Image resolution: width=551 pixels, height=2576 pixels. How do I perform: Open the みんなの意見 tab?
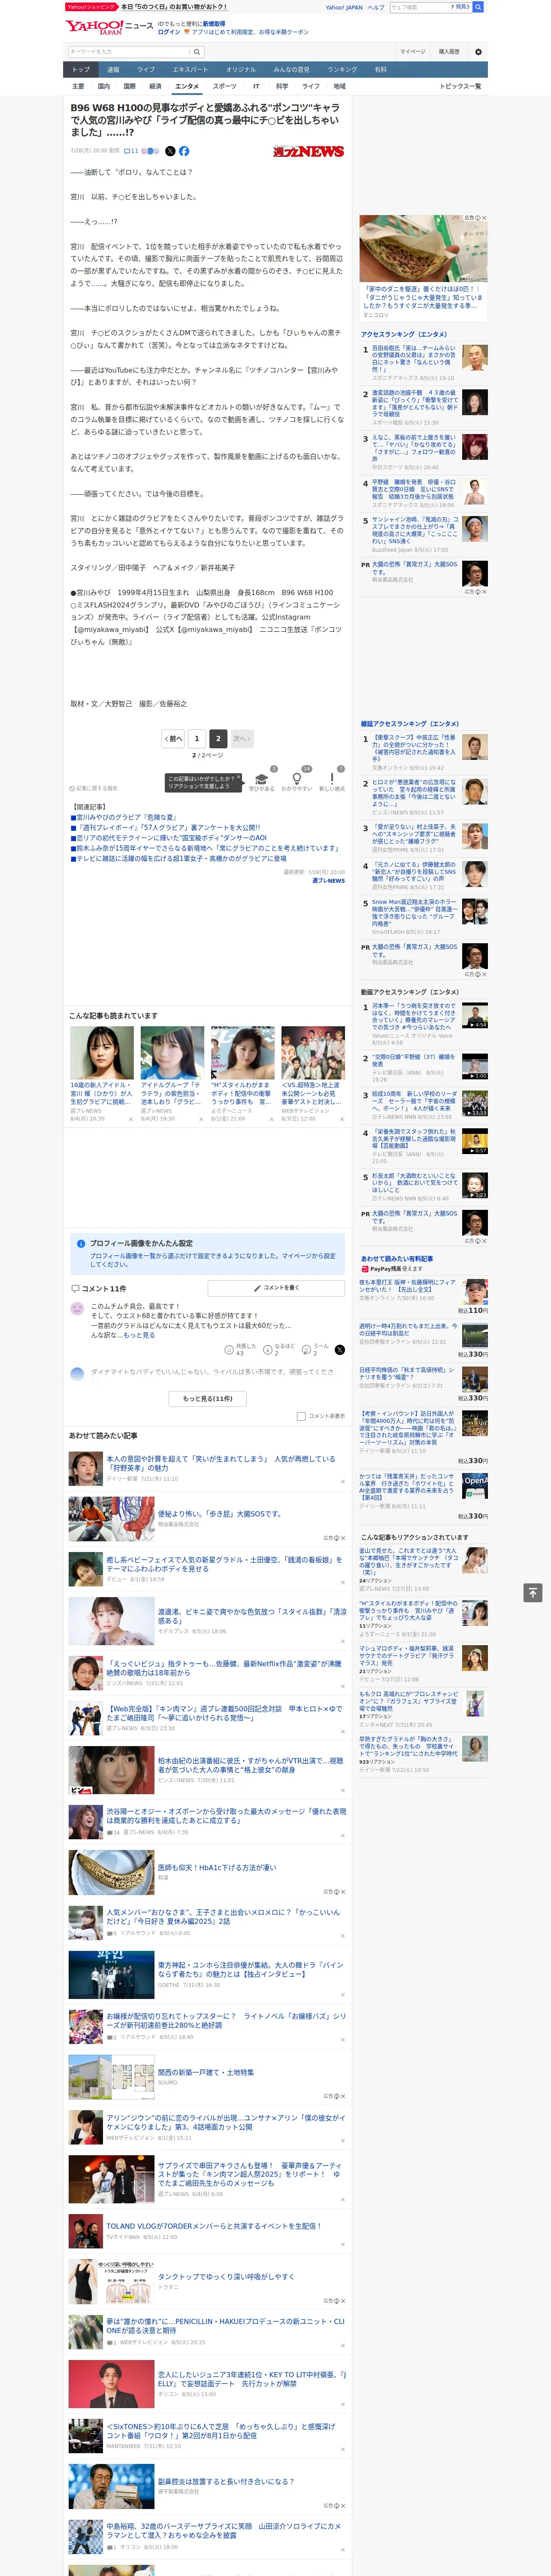point(291,70)
